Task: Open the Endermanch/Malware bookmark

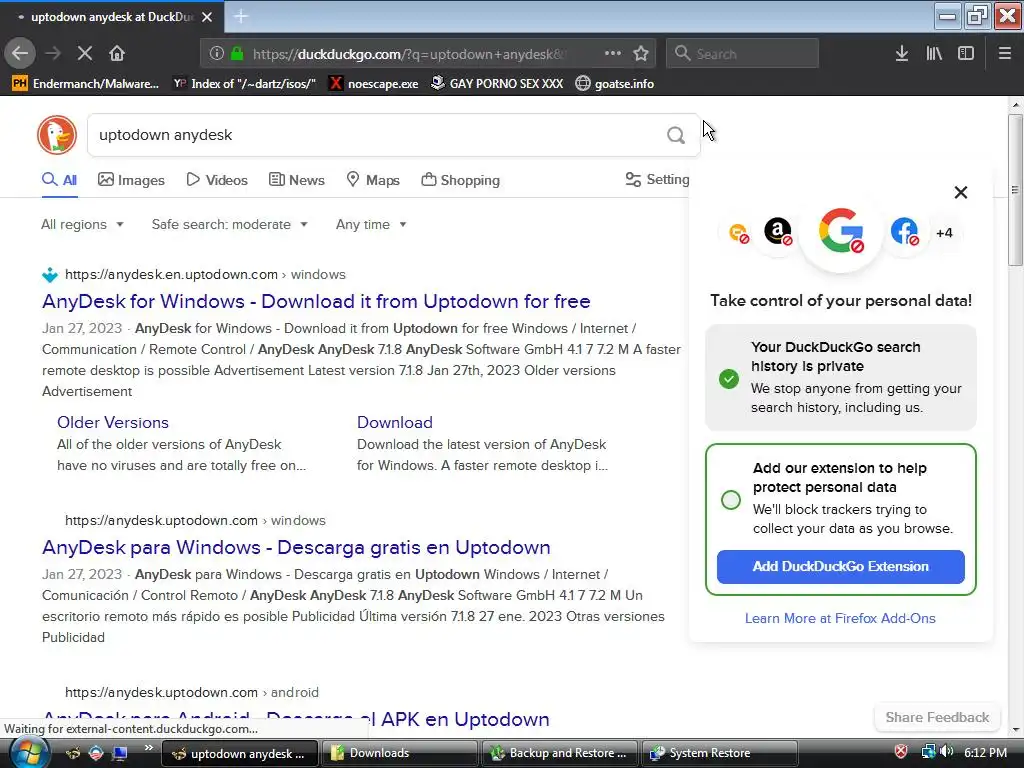Action: point(86,84)
